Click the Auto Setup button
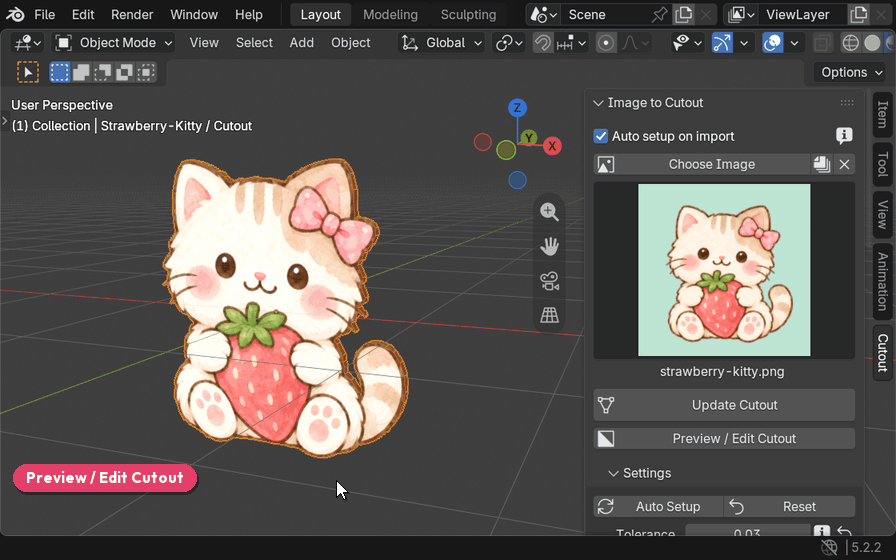Viewport: 896px width, 560px height. pyautogui.click(x=658, y=507)
